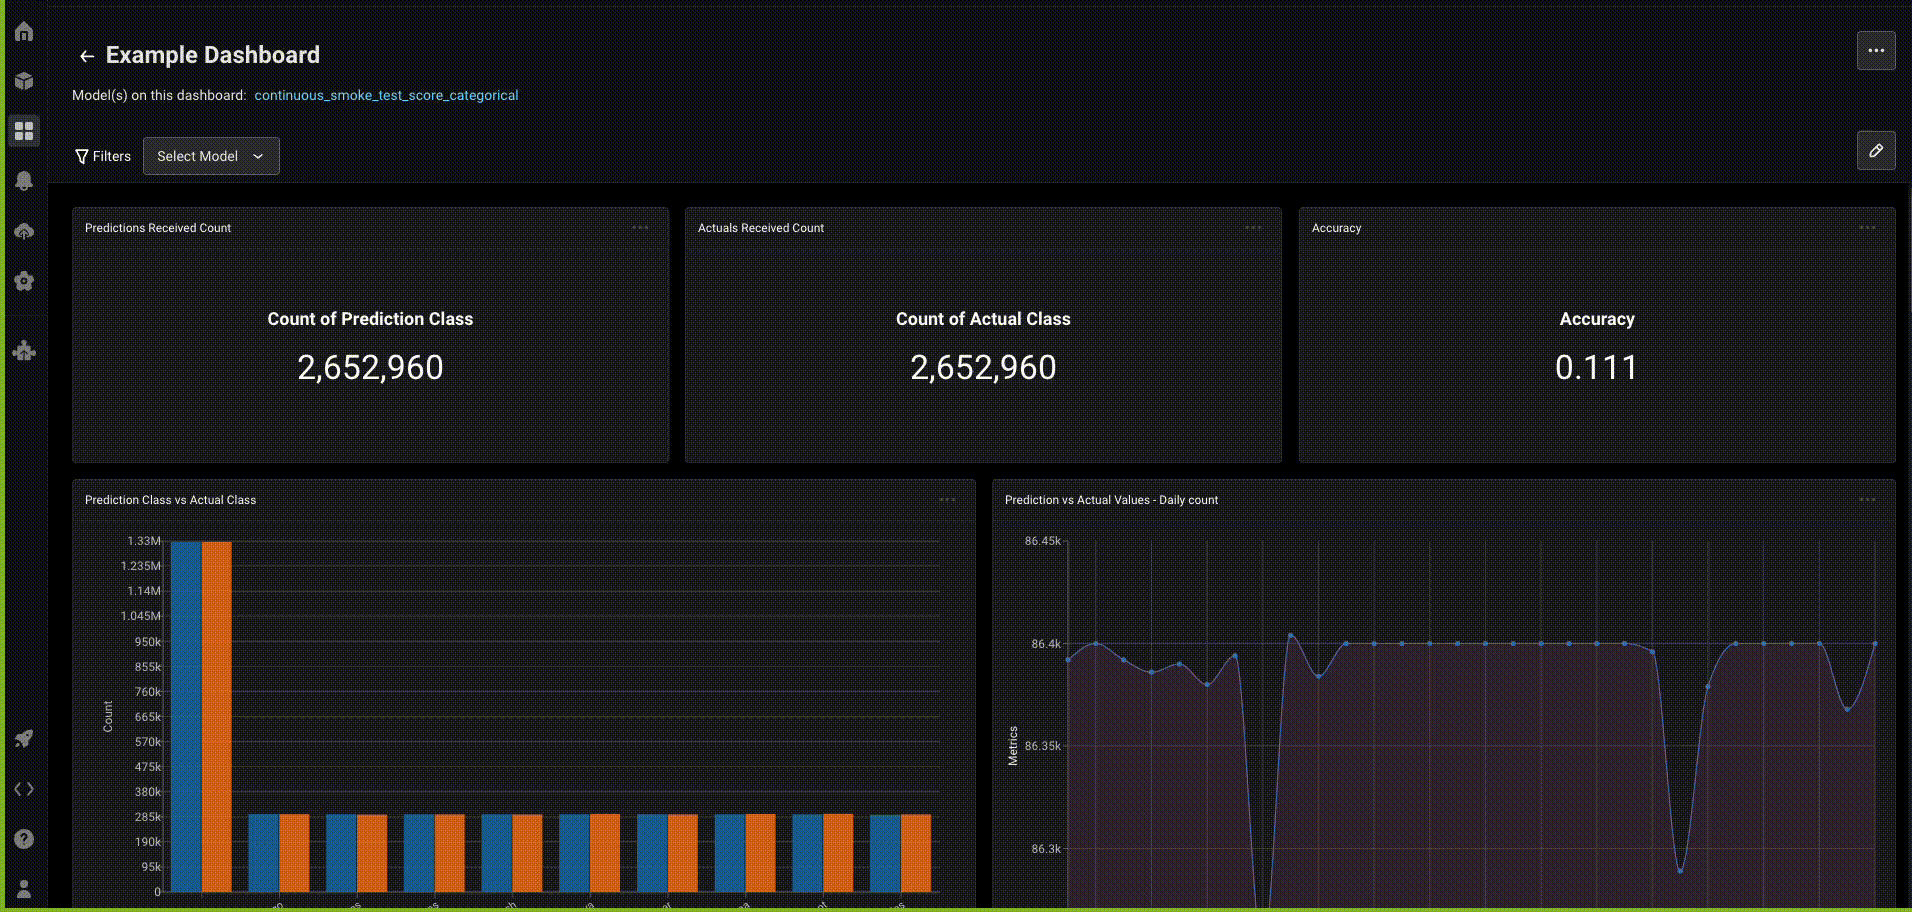Open the Monitors bell icon in sidebar
This screenshot has height=912, width=1912.
(x=24, y=181)
